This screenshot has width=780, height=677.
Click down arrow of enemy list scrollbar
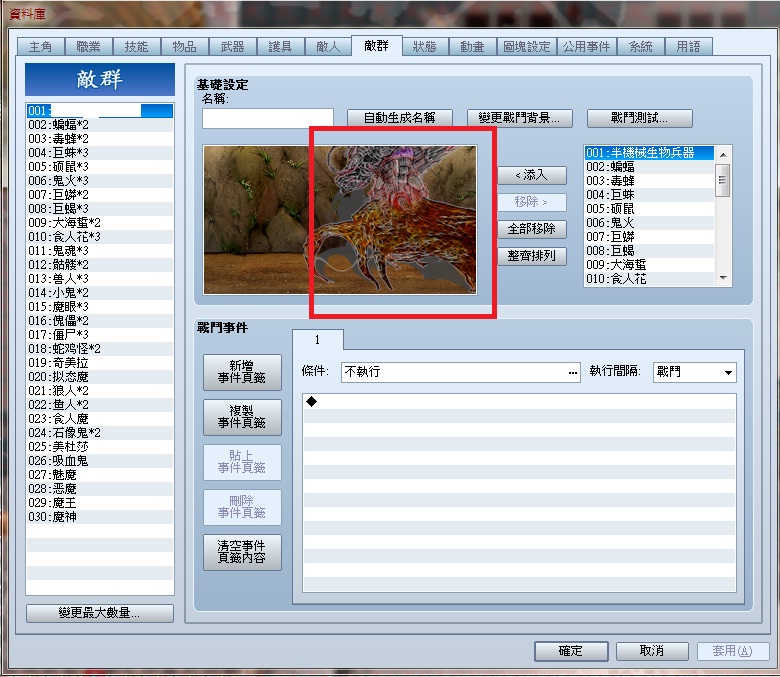click(723, 278)
